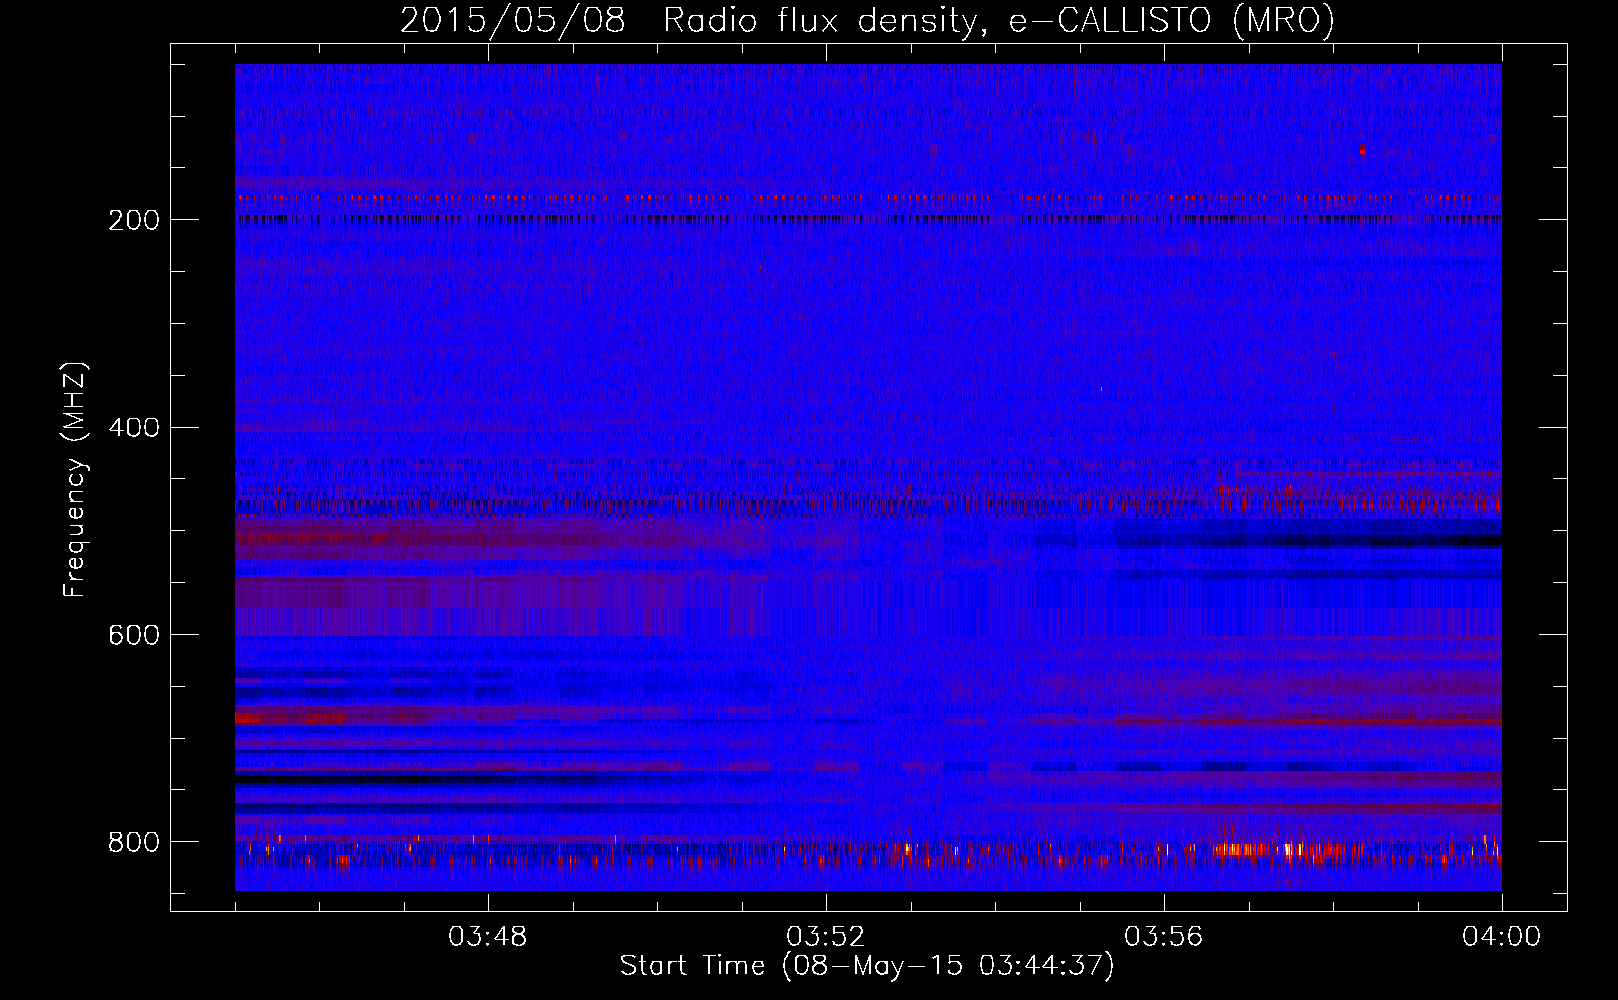Click the 03:48 time tick label

(x=488, y=937)
